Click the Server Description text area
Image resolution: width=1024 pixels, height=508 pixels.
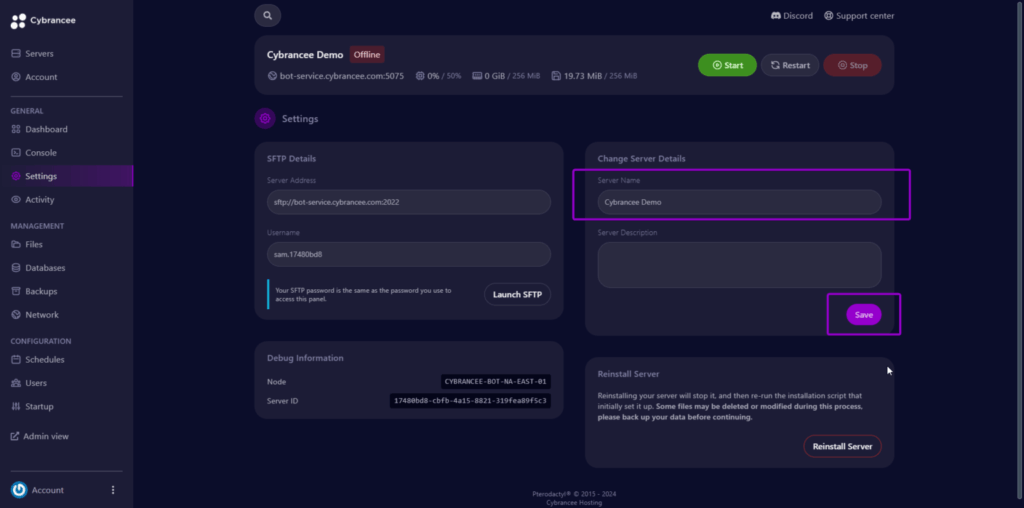[739, 265]
